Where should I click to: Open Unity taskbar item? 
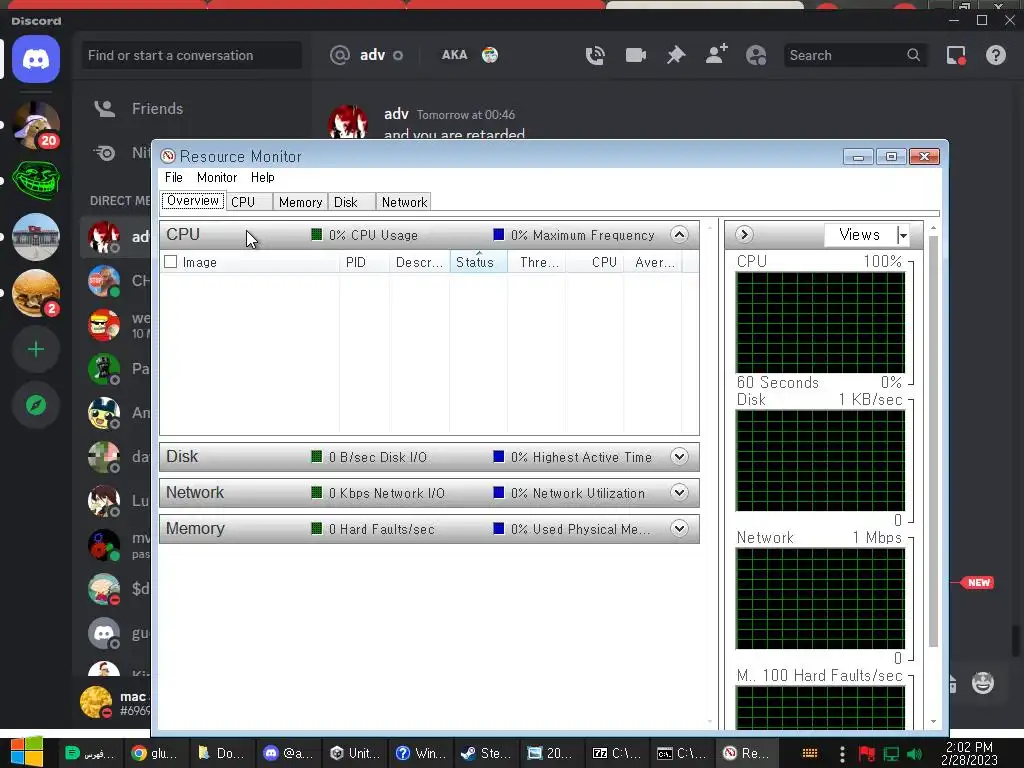click(354, 753)
